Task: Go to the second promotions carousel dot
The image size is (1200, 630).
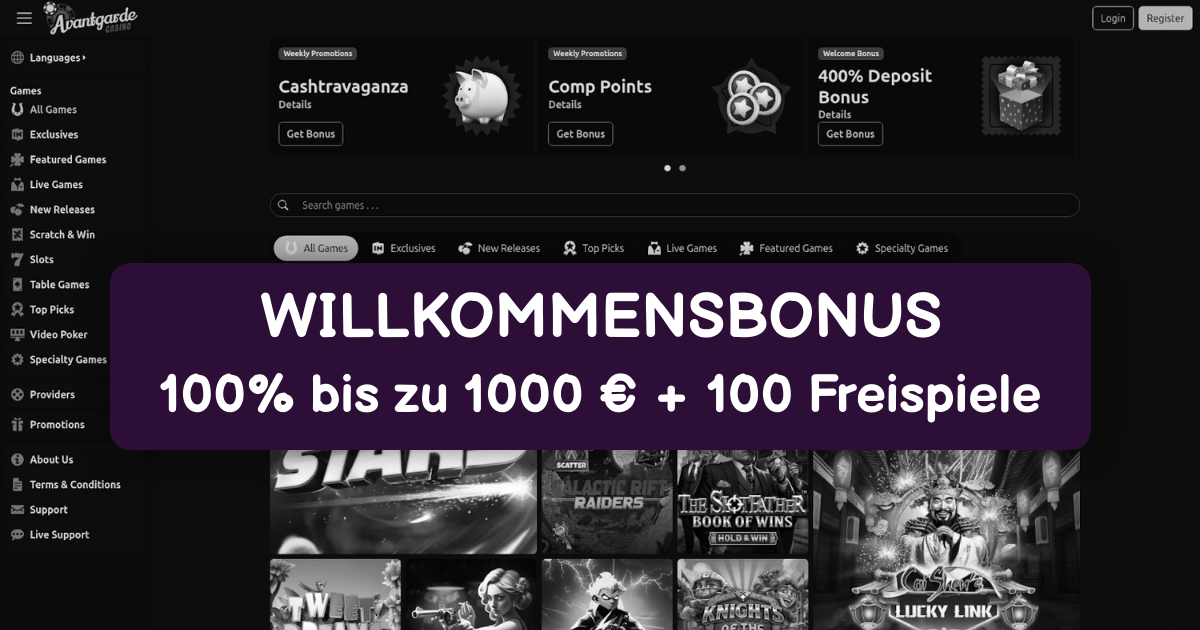Action: (x=682, y=168)
